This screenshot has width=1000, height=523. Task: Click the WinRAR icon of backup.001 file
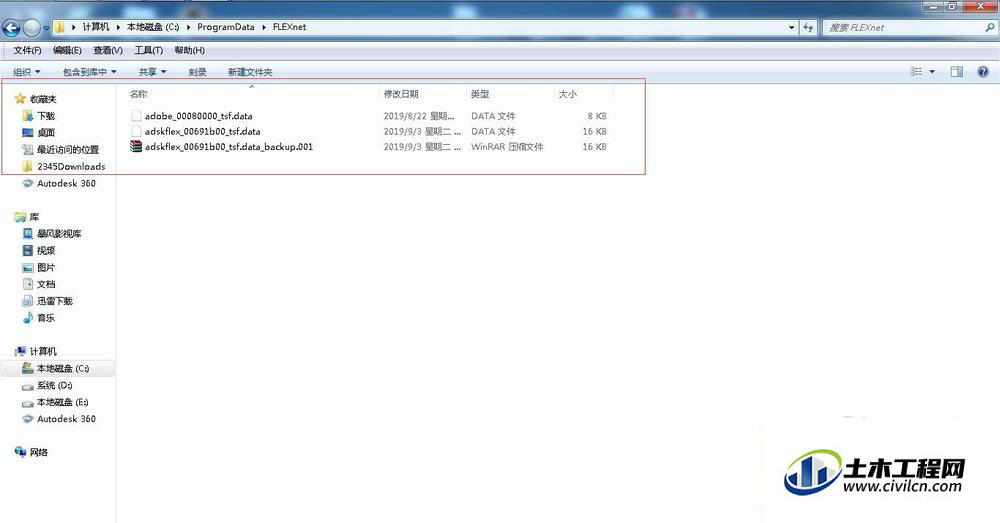click(x=135, y=147)
